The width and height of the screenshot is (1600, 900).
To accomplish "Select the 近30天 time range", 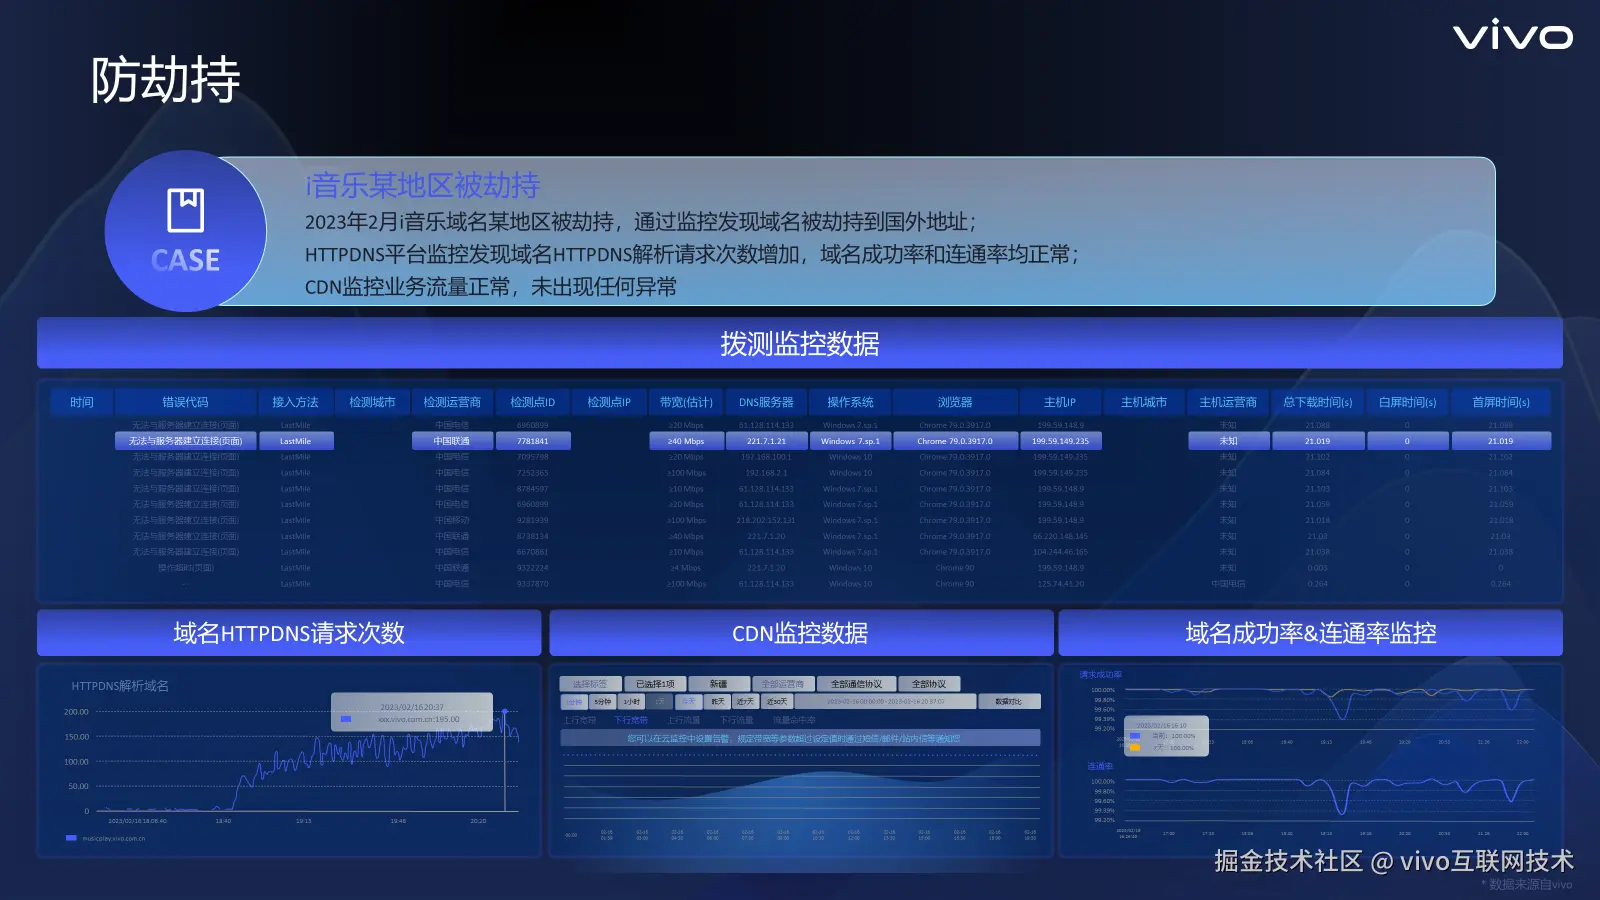I will (777, 702).
